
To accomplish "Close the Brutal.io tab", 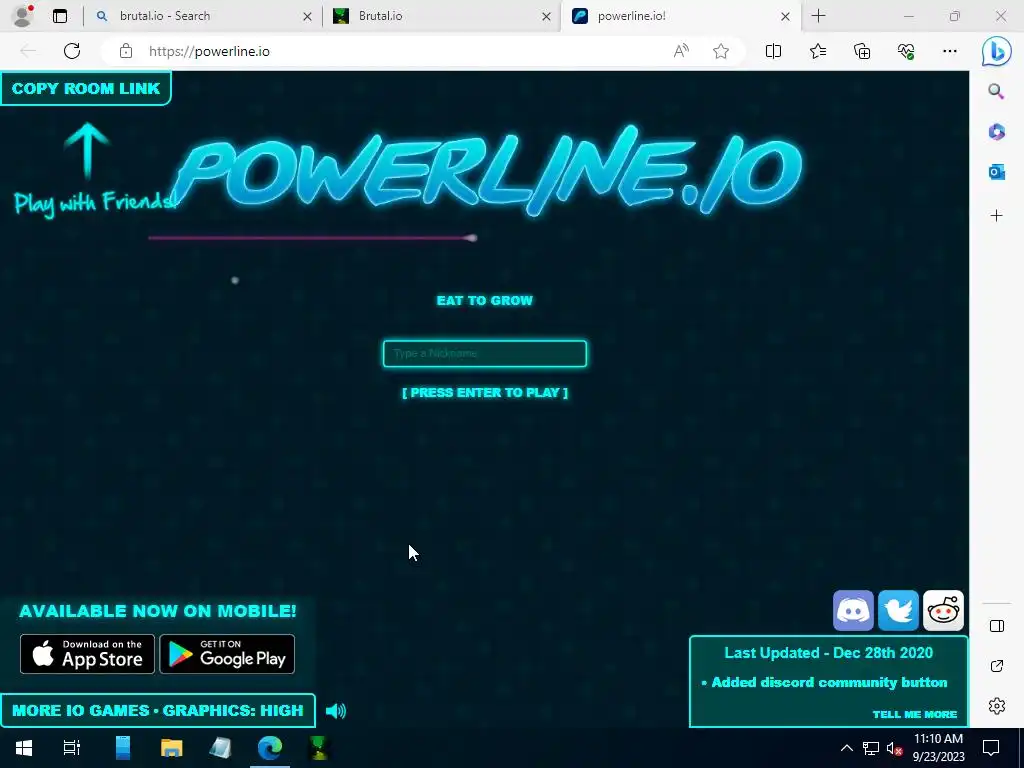I will coord(546,17).
